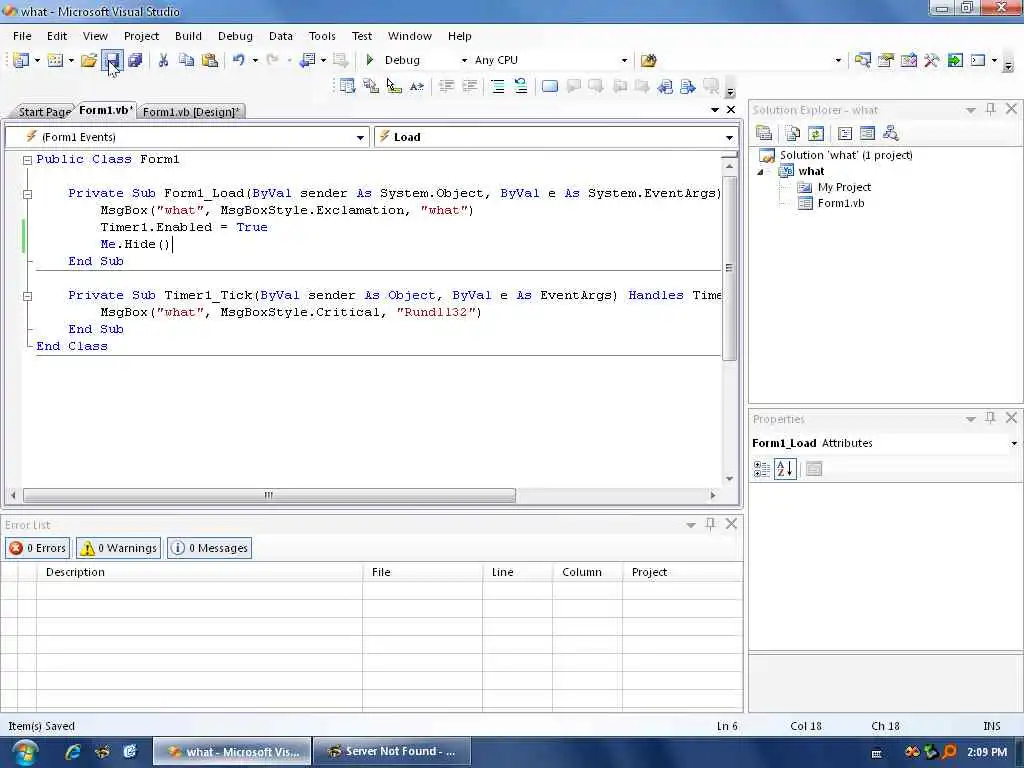Open Internet Explorer from the taskbar
This screenshot has height=768, width=1024.
(73, 752)
